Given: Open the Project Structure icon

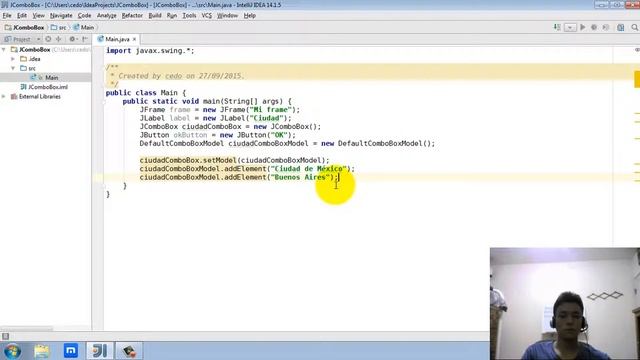Looking at the screenshot, I should (620, 27).
